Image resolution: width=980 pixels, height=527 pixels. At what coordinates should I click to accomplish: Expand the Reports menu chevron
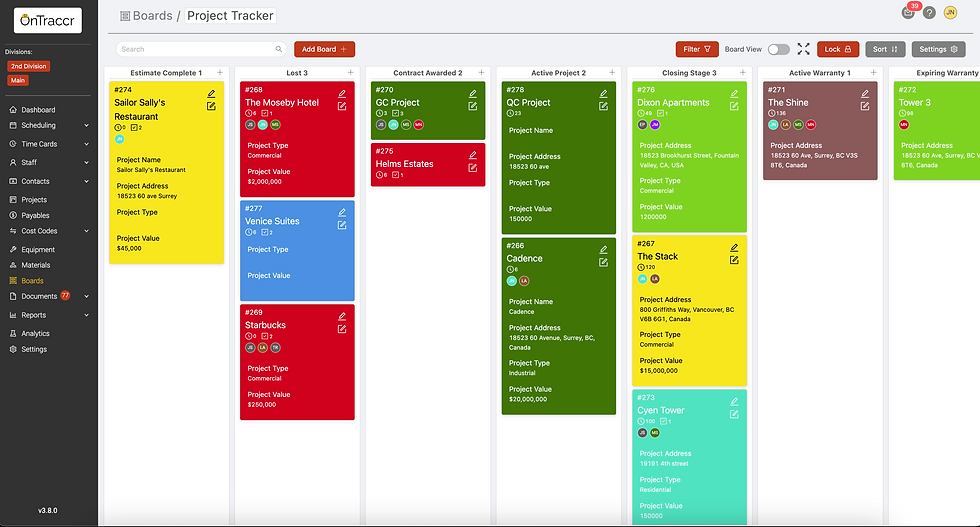point(86,315)
